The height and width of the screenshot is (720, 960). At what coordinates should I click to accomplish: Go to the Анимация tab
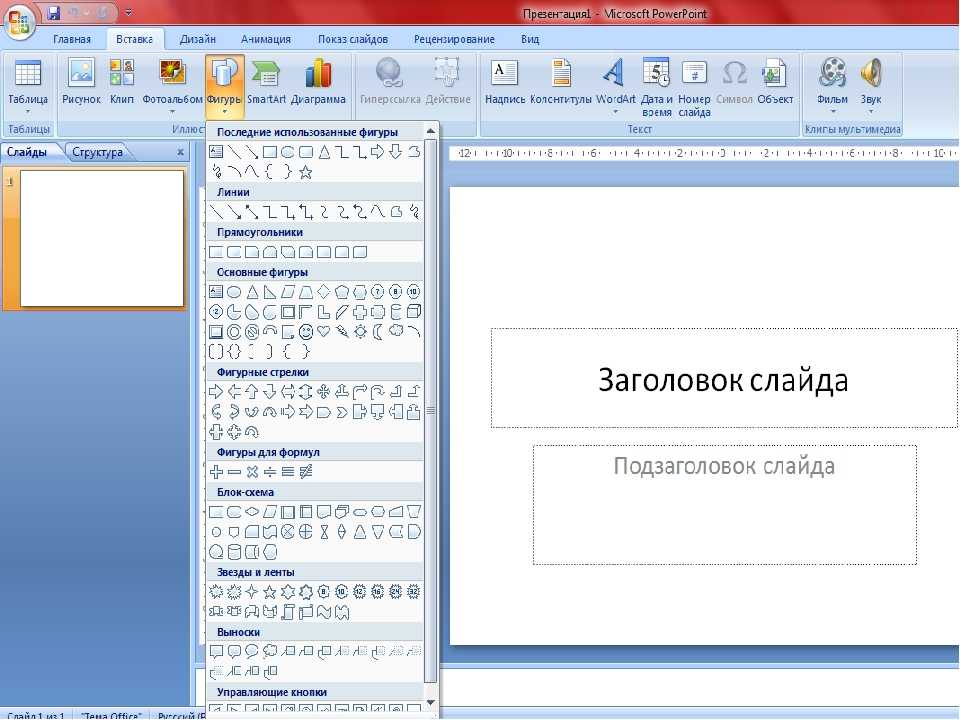point(266,39)
